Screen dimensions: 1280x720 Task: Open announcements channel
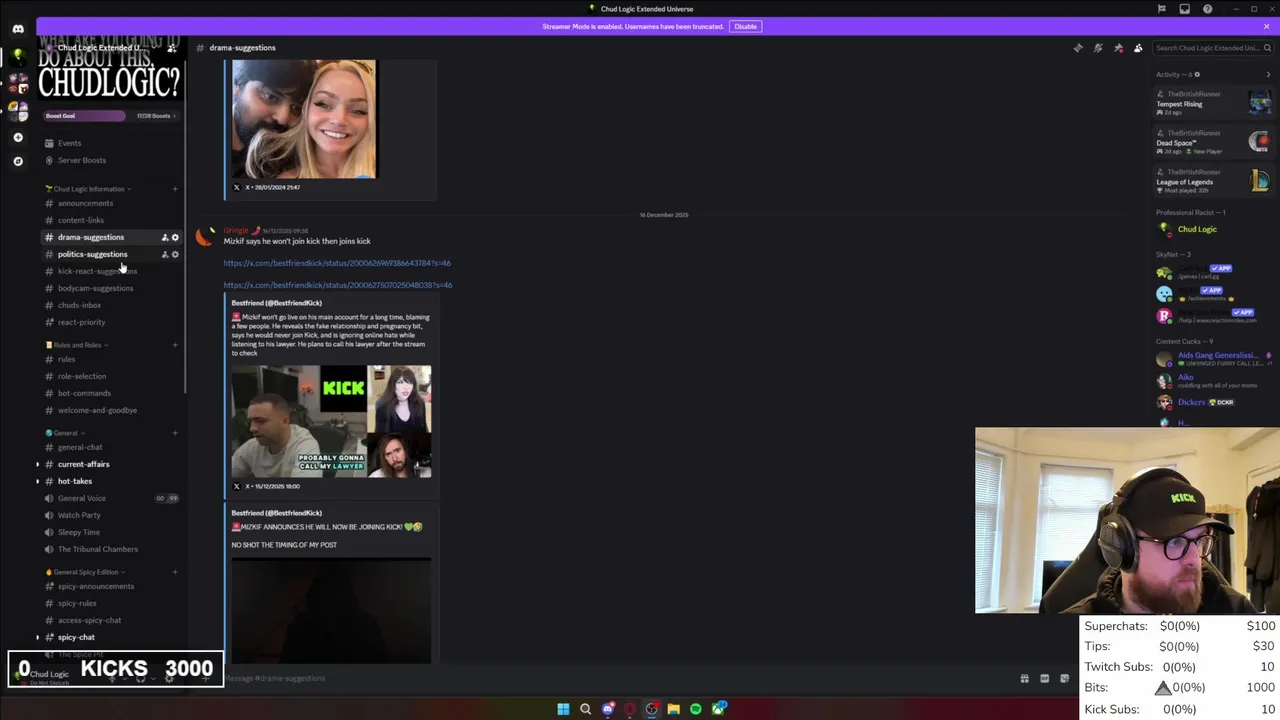pyautogui.click(x=85, y=203)
